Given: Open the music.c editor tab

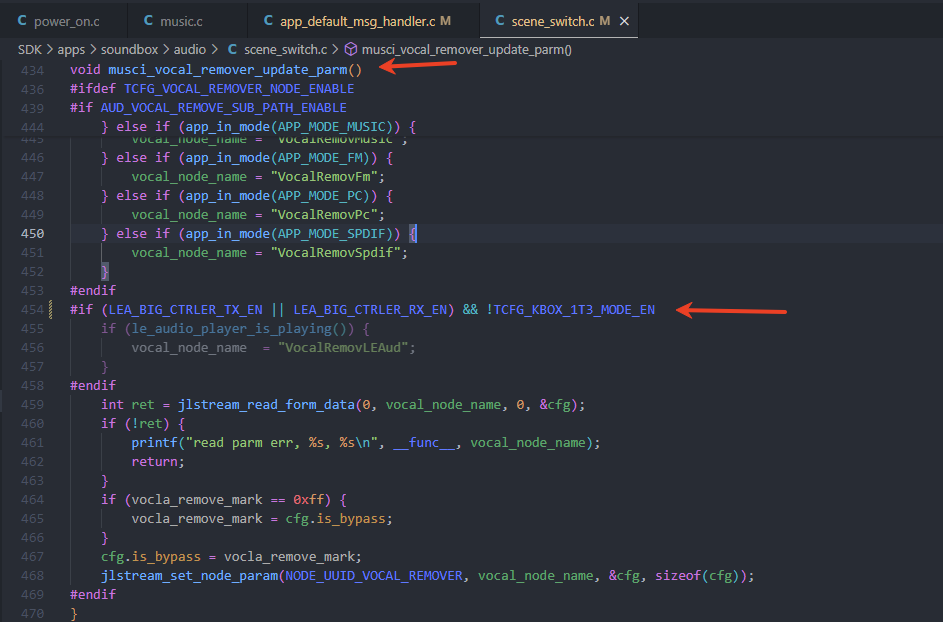Looking at the screenshot, I should click(187, 21).
